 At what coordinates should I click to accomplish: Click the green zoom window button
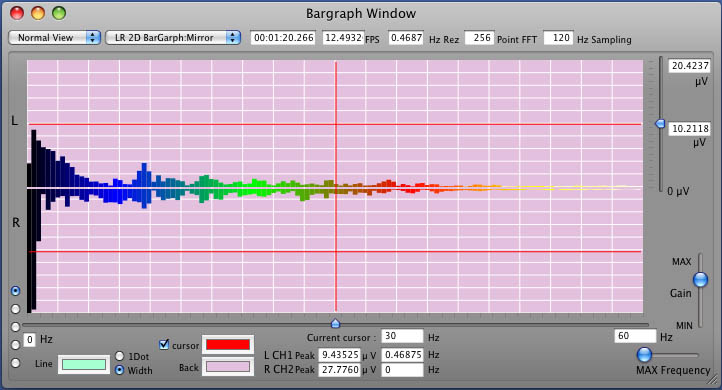pos(59,13)
